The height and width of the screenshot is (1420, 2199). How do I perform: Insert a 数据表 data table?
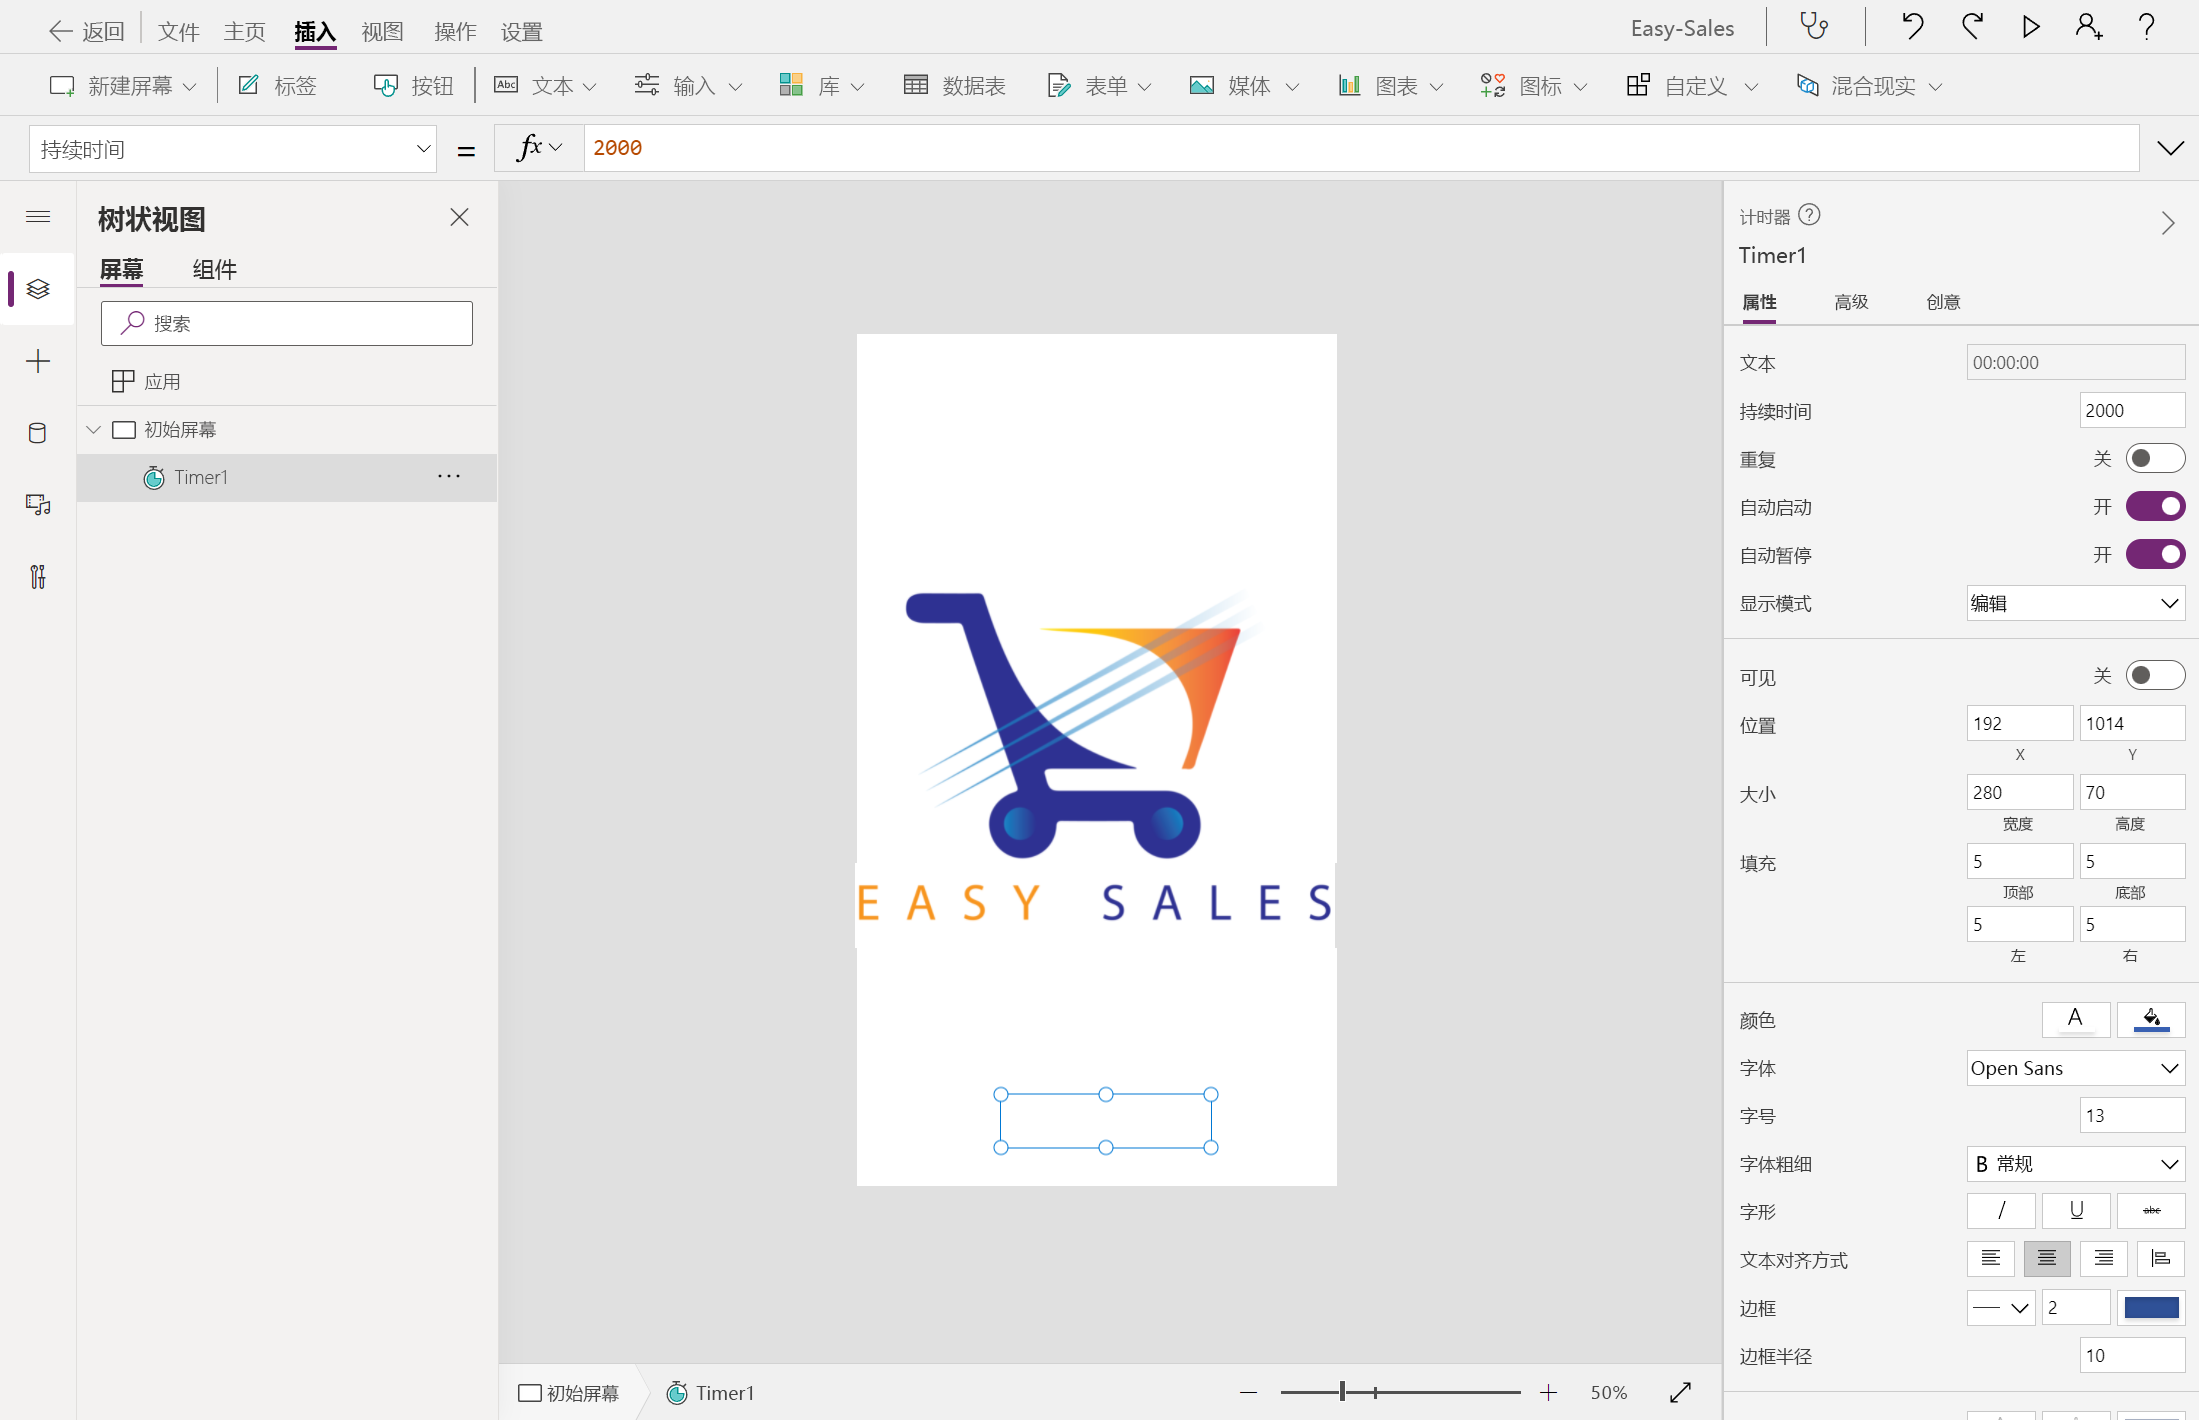[954, 86]
